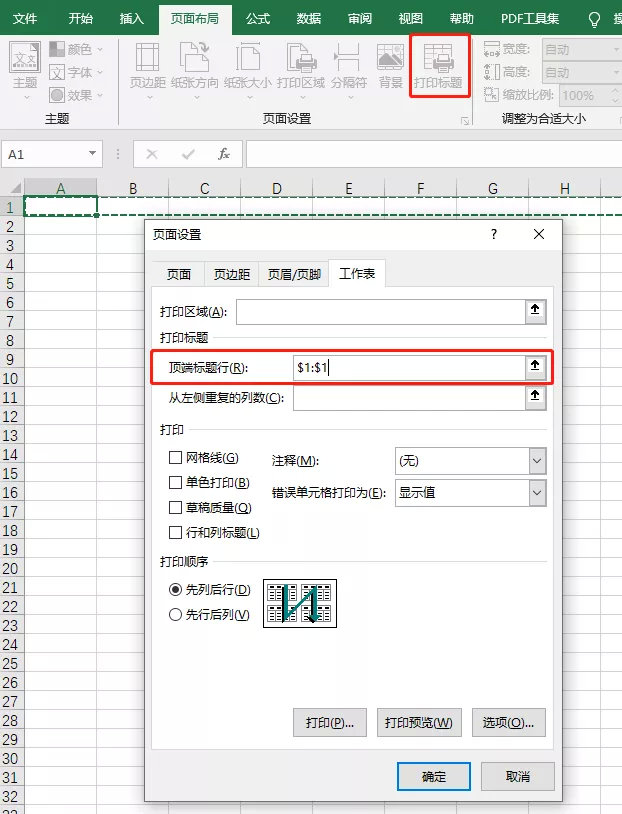Open paper Size (纸张大小) menu
The height and width of the screenshot is (814, 622).
pos(248,70)
